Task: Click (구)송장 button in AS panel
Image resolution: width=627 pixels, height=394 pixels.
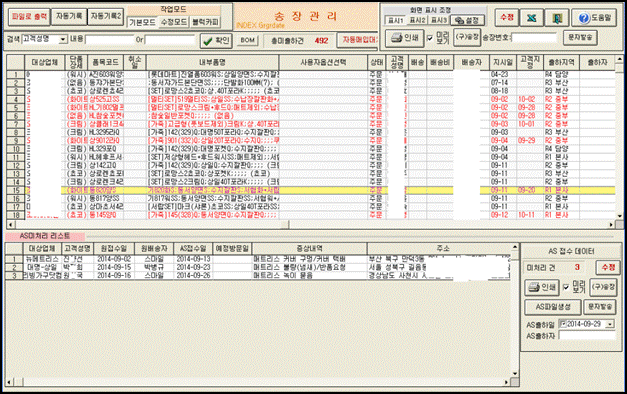Action: [603, 287]
